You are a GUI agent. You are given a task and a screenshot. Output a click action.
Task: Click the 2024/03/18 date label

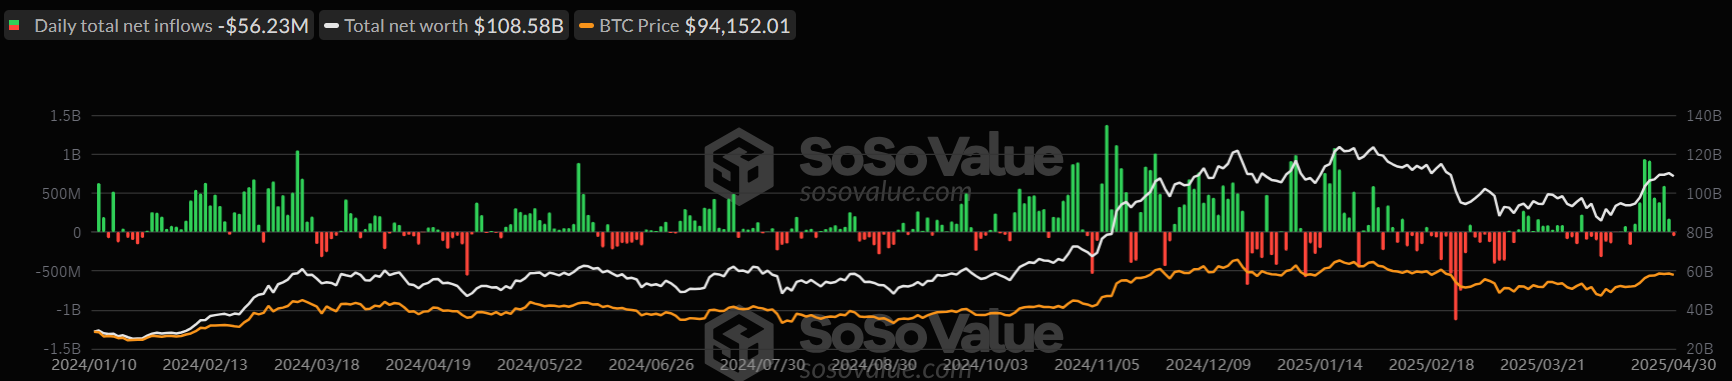317,365
